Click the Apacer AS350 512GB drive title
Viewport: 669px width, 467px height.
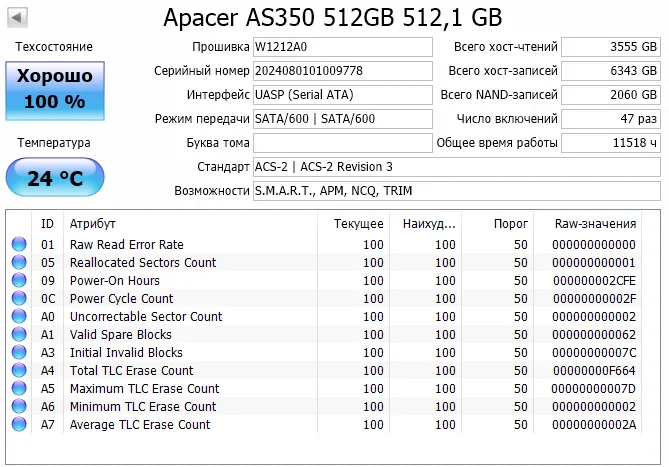[x=333, y=17]
